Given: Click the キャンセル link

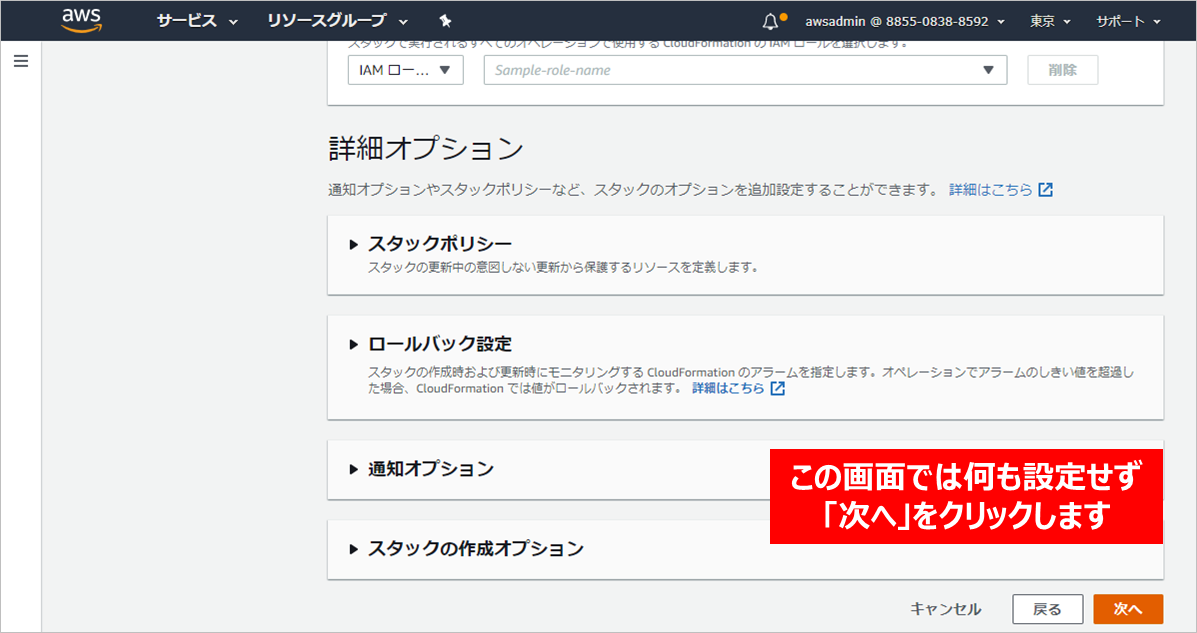Looking at the screenshot, I should (945, 609).
